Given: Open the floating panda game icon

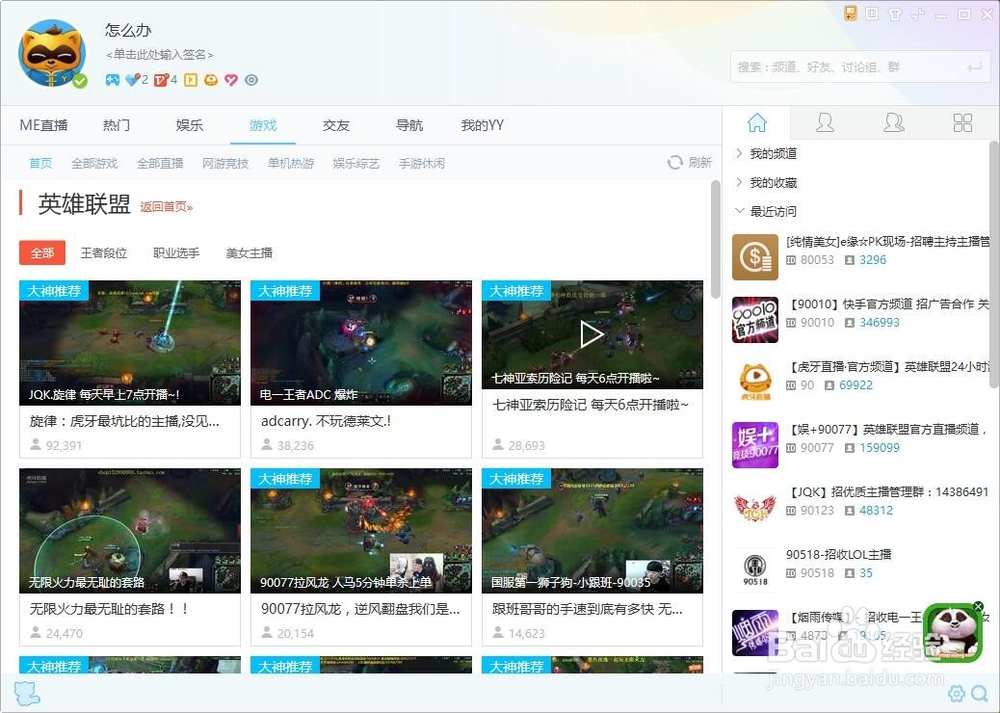Looking at the screenshot, I should coord(952,632).
